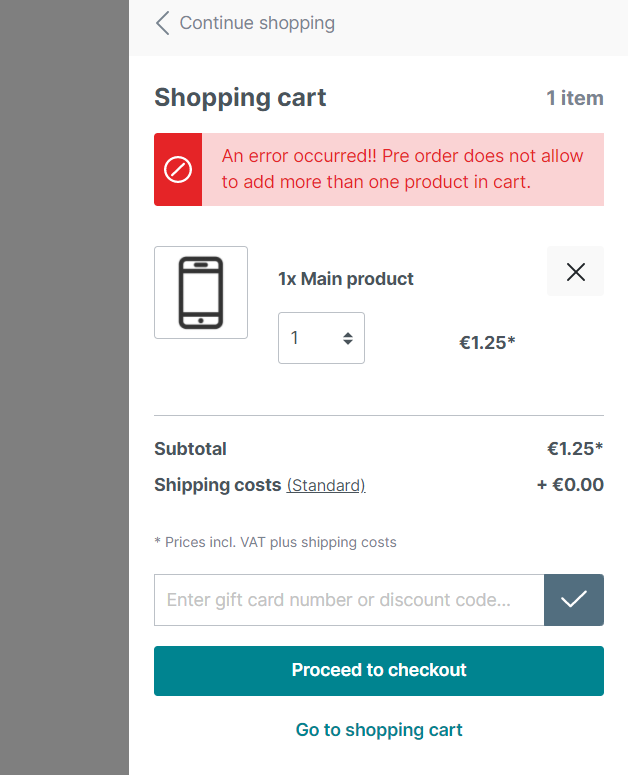Open the quantity dropdown showing 1

click(x=320, y=338)
